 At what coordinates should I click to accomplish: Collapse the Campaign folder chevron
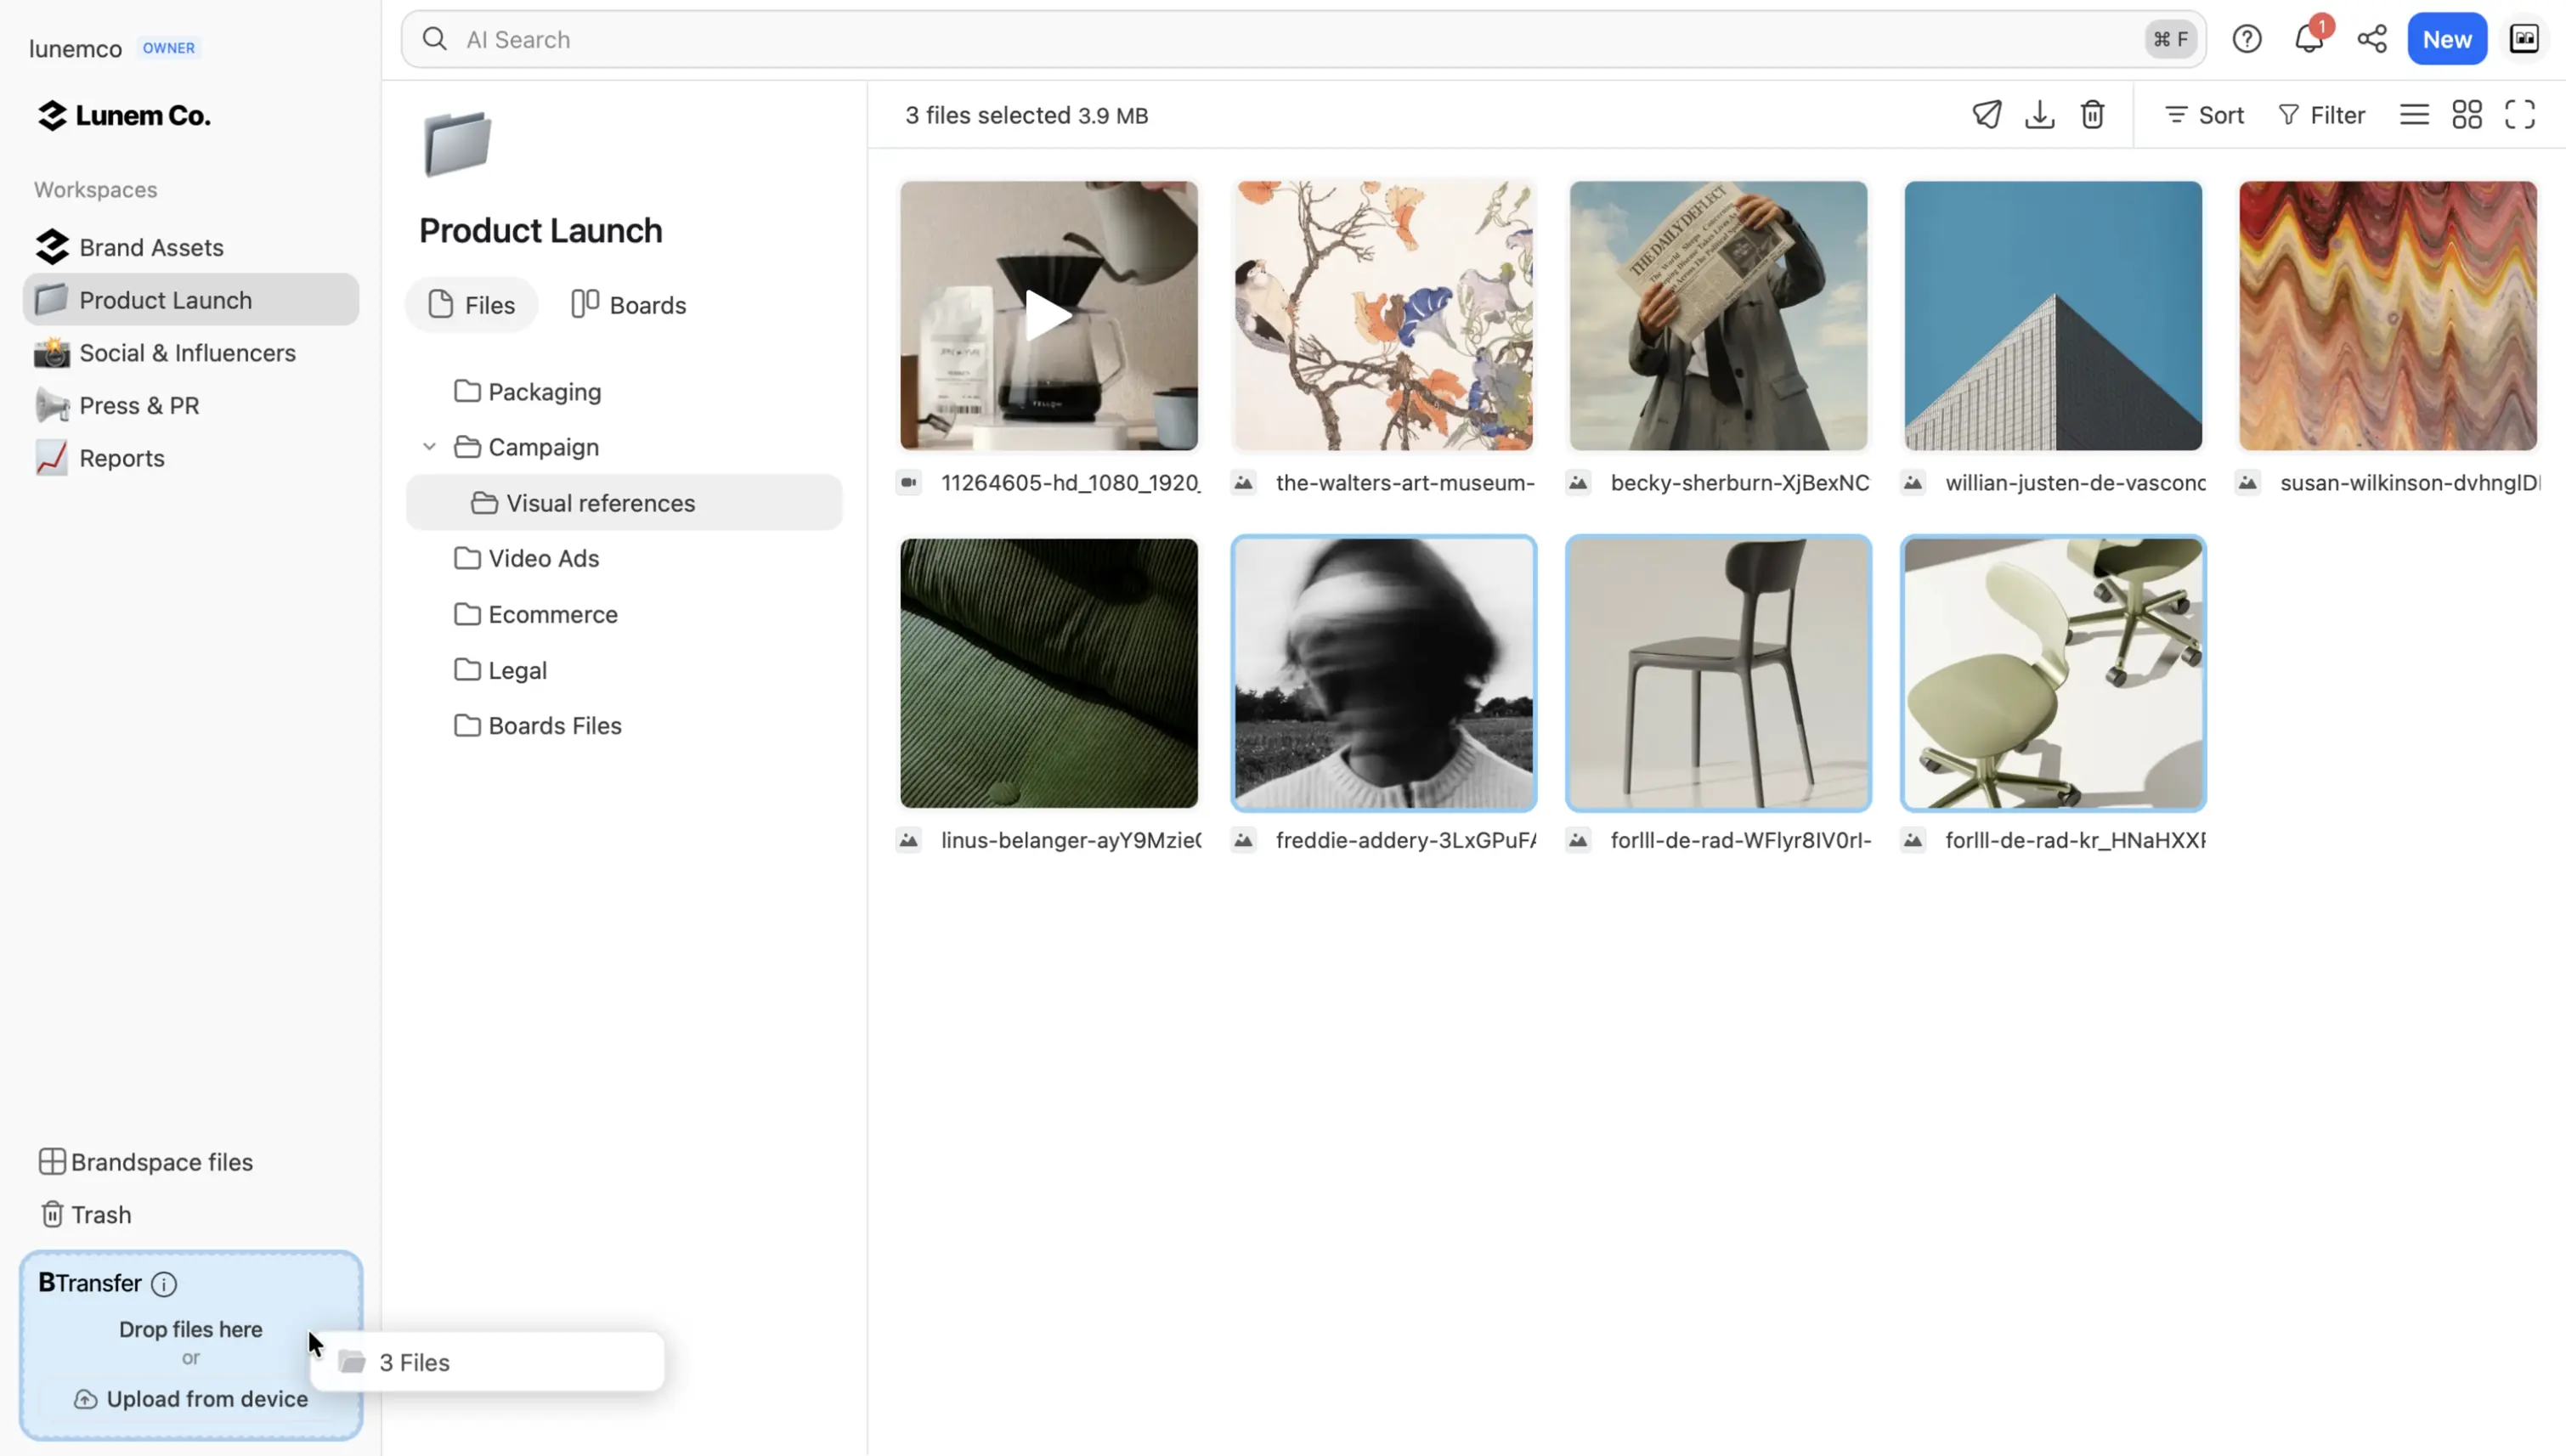coord(429,447)
